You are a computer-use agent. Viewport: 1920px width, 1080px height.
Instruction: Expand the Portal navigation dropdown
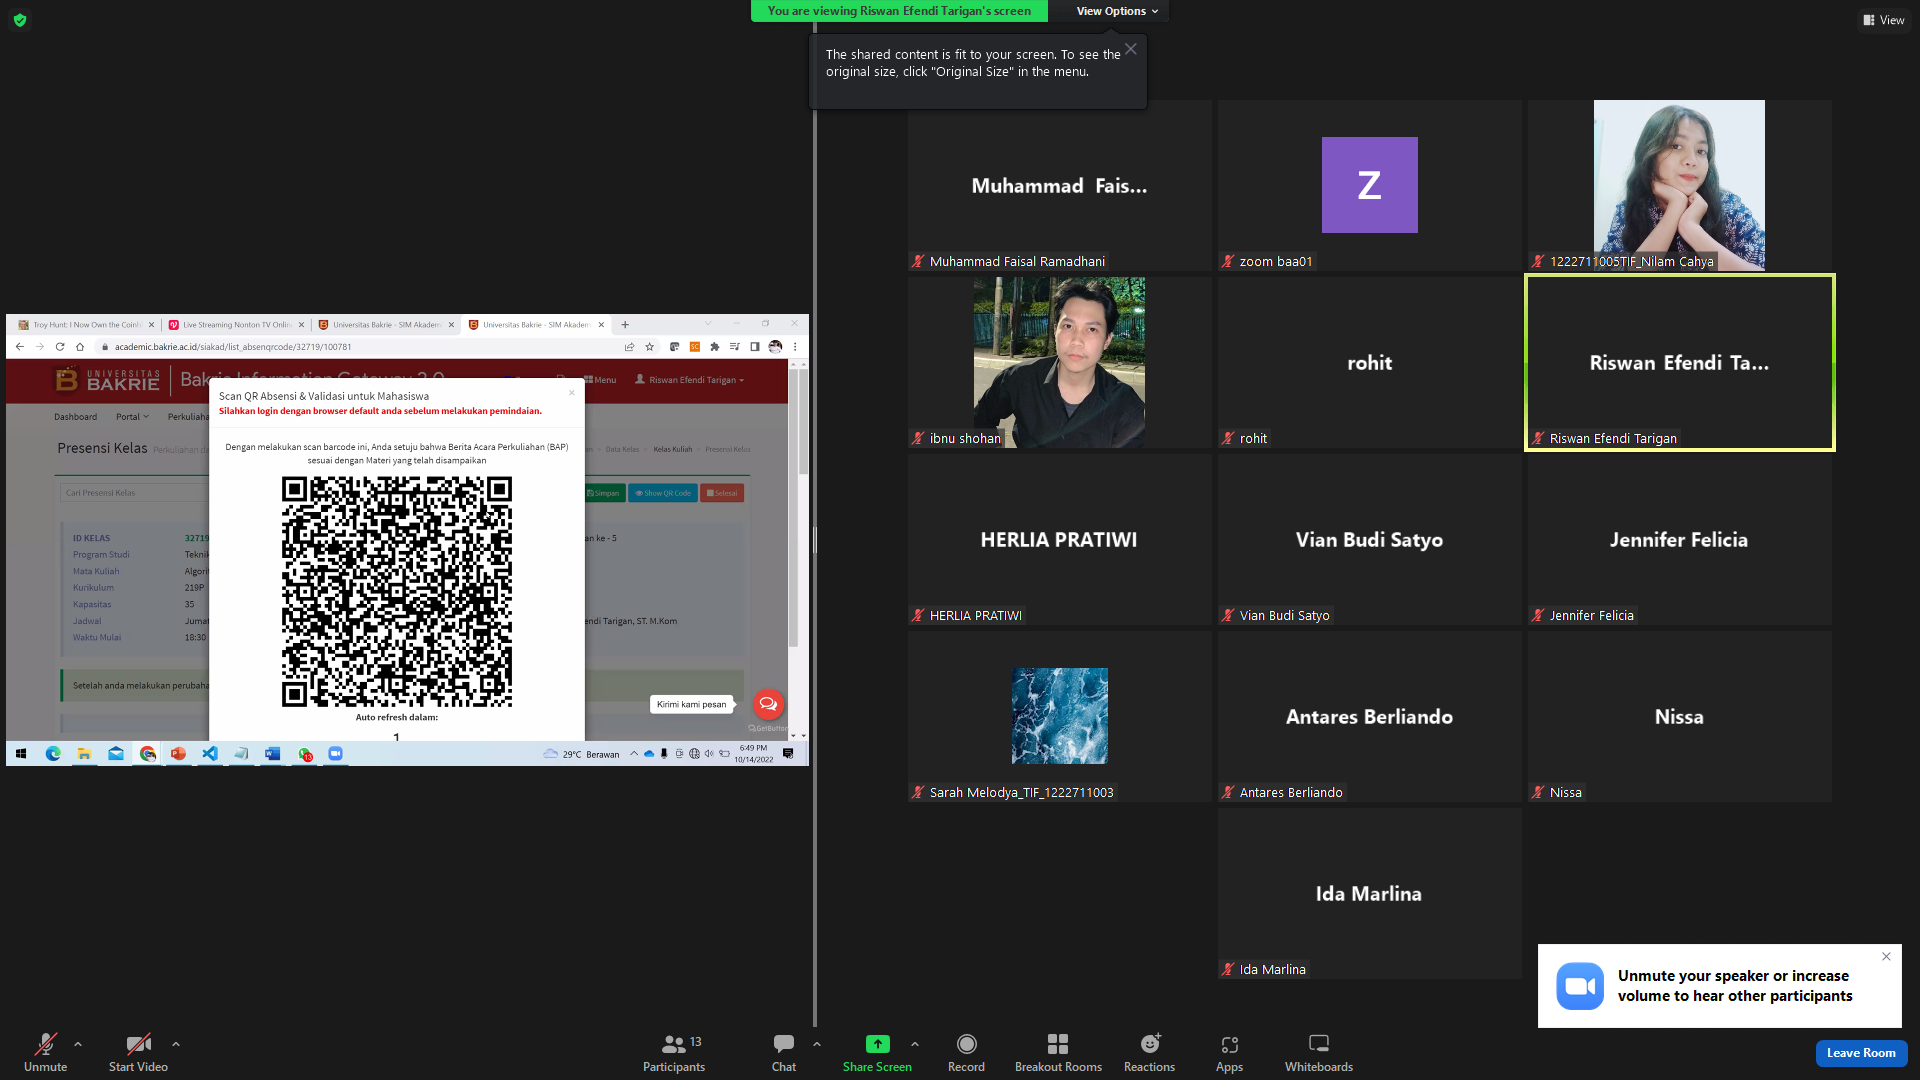point(132,417)
